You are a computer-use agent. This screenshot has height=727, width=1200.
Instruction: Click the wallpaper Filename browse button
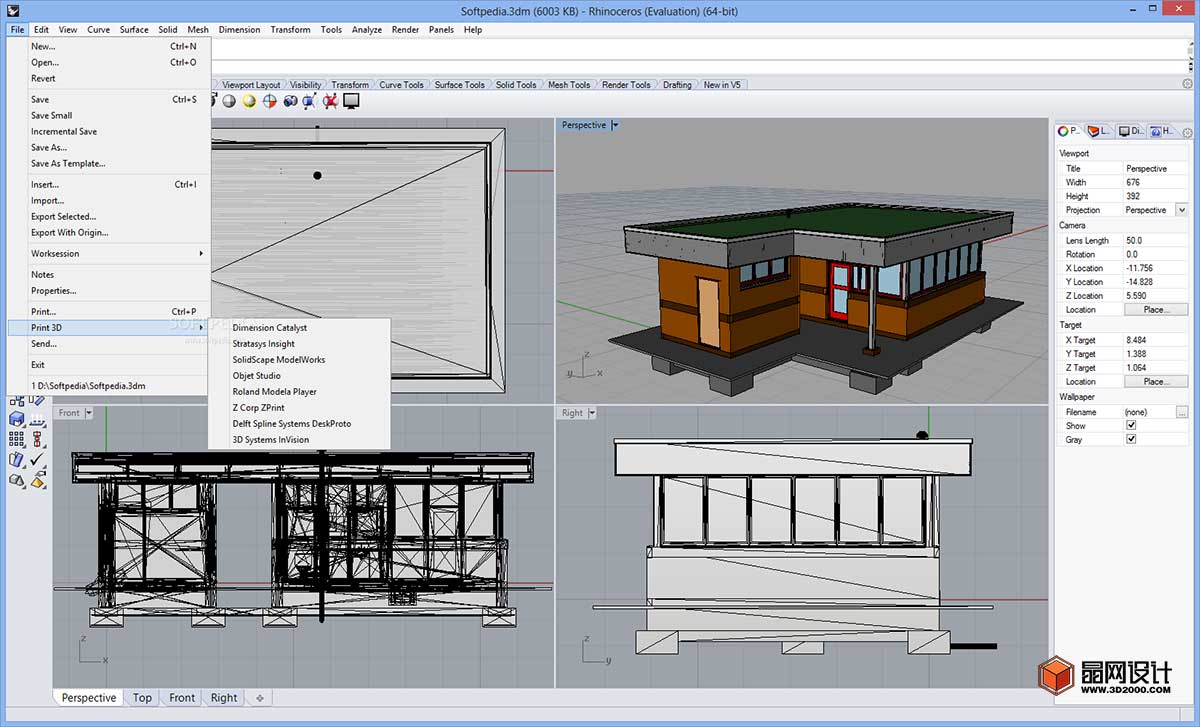point(1182,411)
